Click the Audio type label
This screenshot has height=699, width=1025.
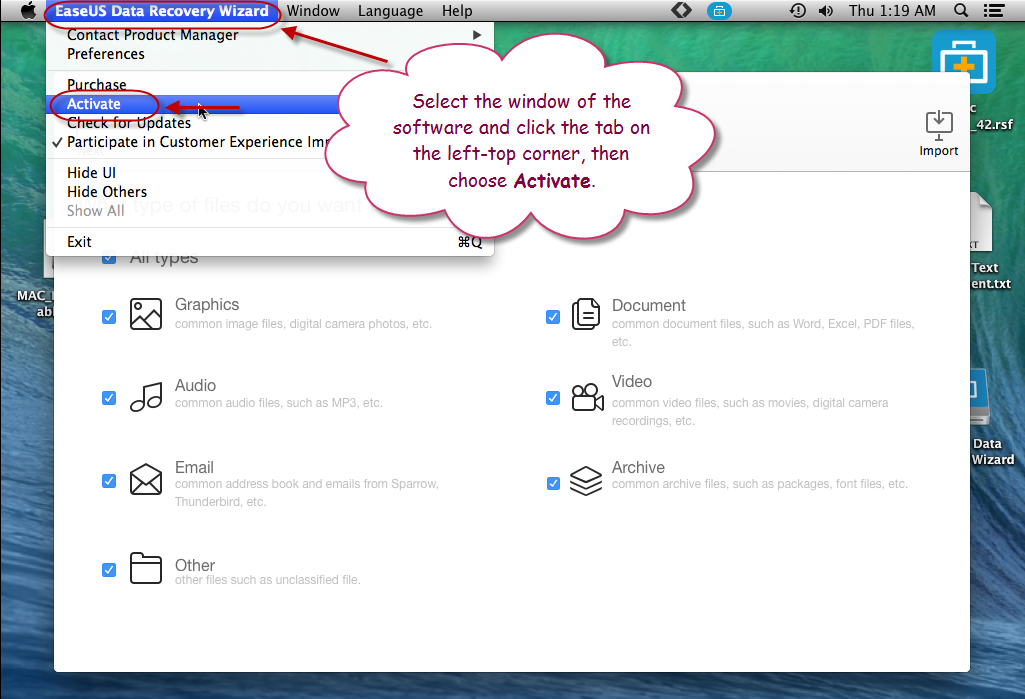point(195,385)
